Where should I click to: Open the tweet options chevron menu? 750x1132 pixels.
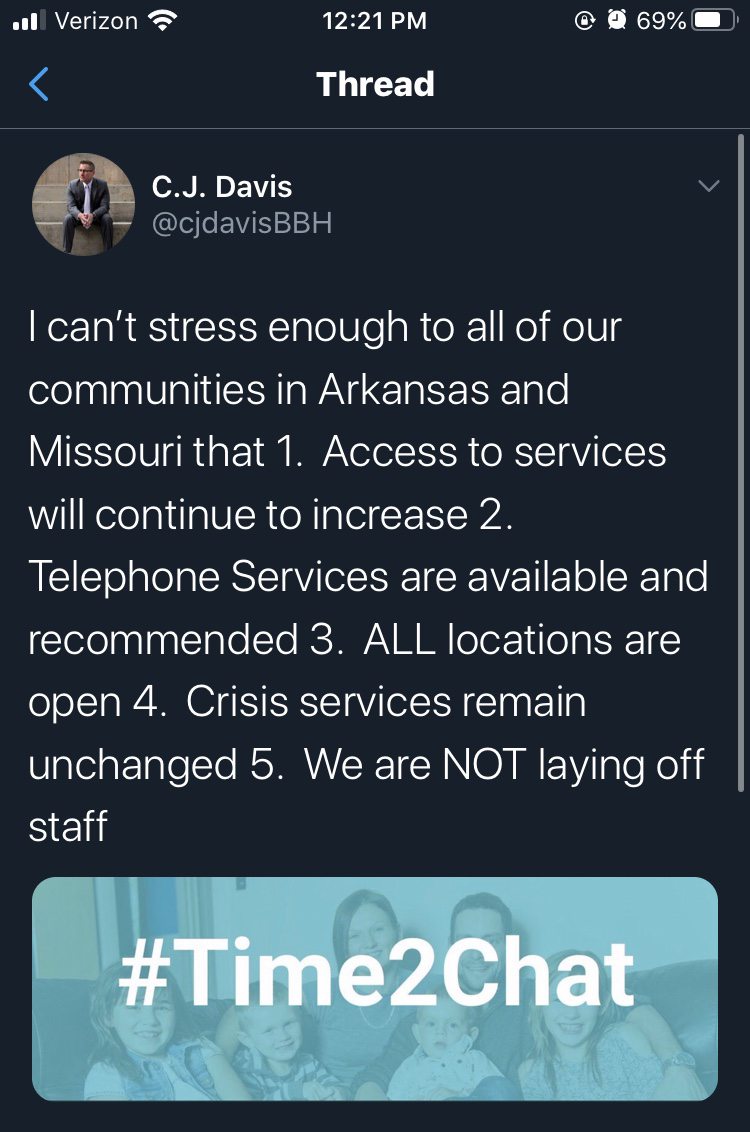point(709,186)
